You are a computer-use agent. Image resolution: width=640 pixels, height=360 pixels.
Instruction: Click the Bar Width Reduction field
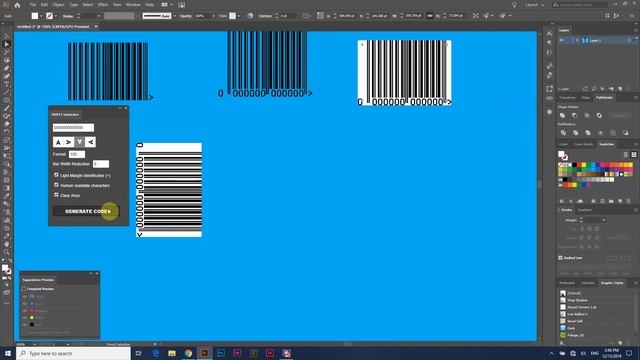coord(101,164)
